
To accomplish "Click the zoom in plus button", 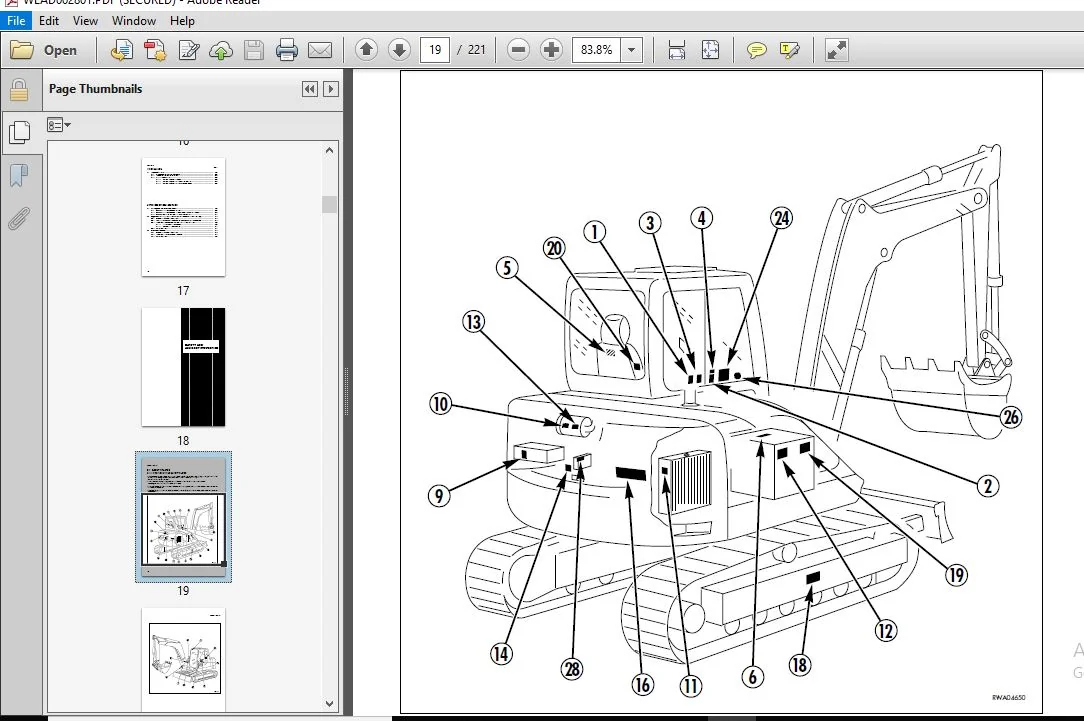I will click(x=551, y=50).
